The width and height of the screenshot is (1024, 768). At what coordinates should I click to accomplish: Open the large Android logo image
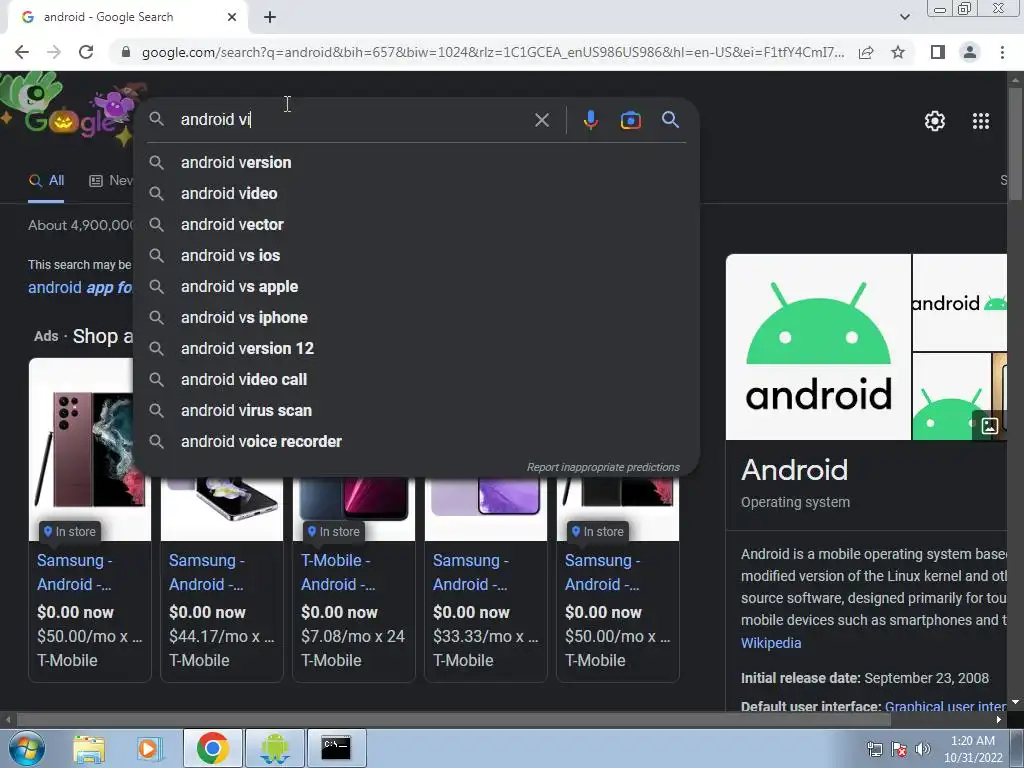(x=818, y=347)
